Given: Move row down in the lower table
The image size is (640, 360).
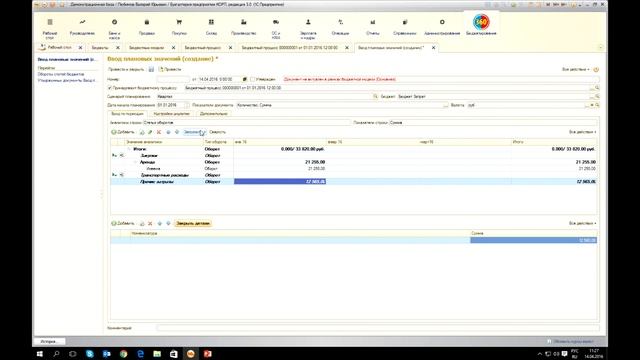Looking at the screenshot, I should (168, 224).
